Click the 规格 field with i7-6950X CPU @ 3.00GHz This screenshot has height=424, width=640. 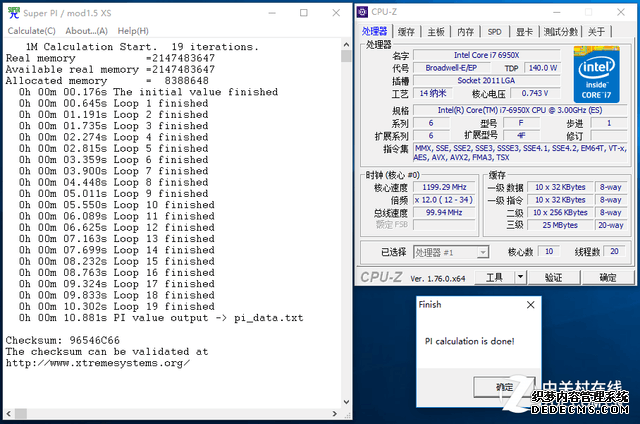520,110
